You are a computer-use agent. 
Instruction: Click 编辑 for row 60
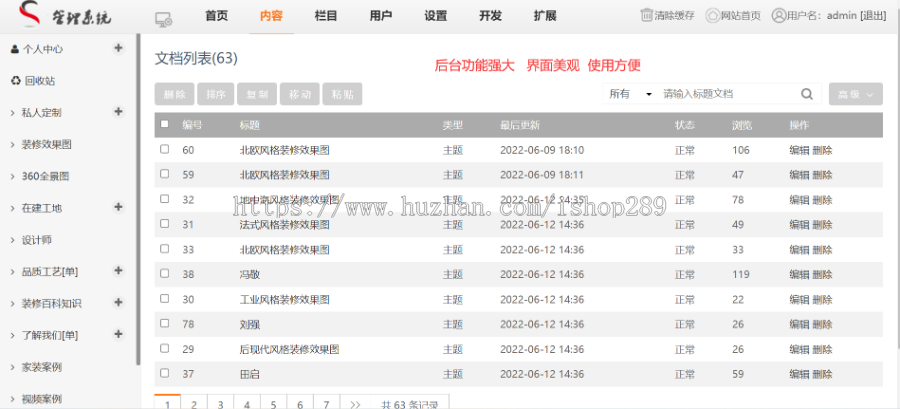click(x=799, y=150)
